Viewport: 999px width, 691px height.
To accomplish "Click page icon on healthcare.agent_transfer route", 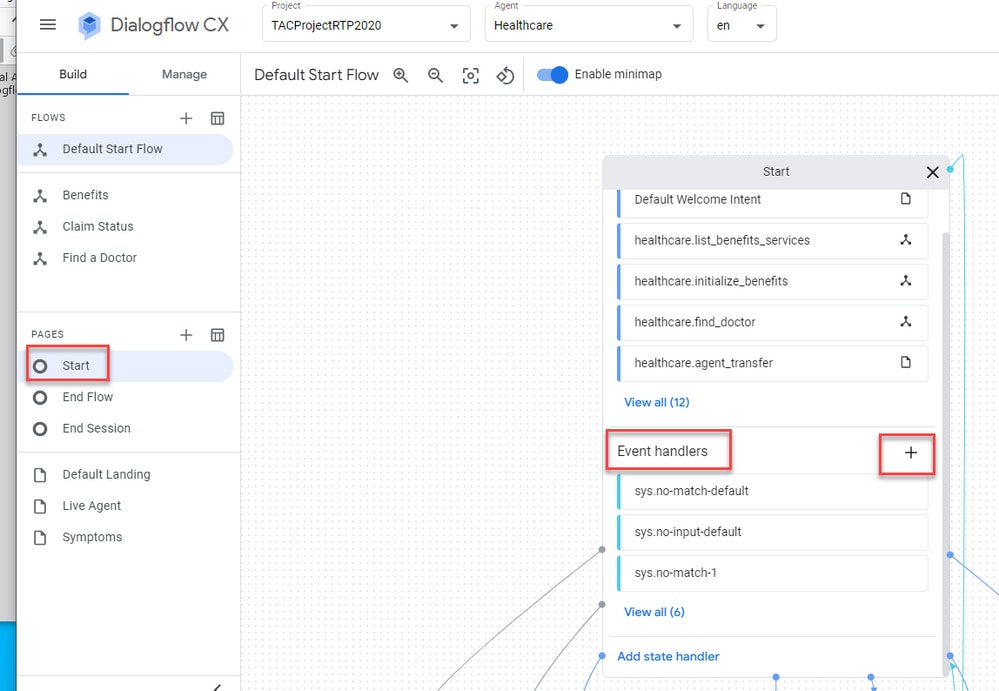I will click(x=905, y=362).
